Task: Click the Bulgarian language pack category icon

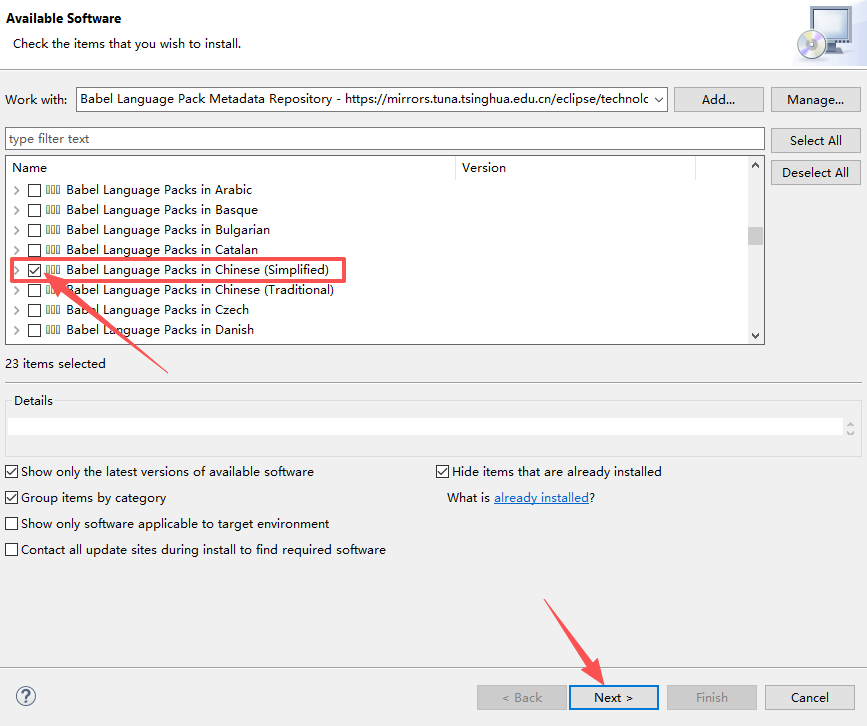Action: [x=53, y=229]
